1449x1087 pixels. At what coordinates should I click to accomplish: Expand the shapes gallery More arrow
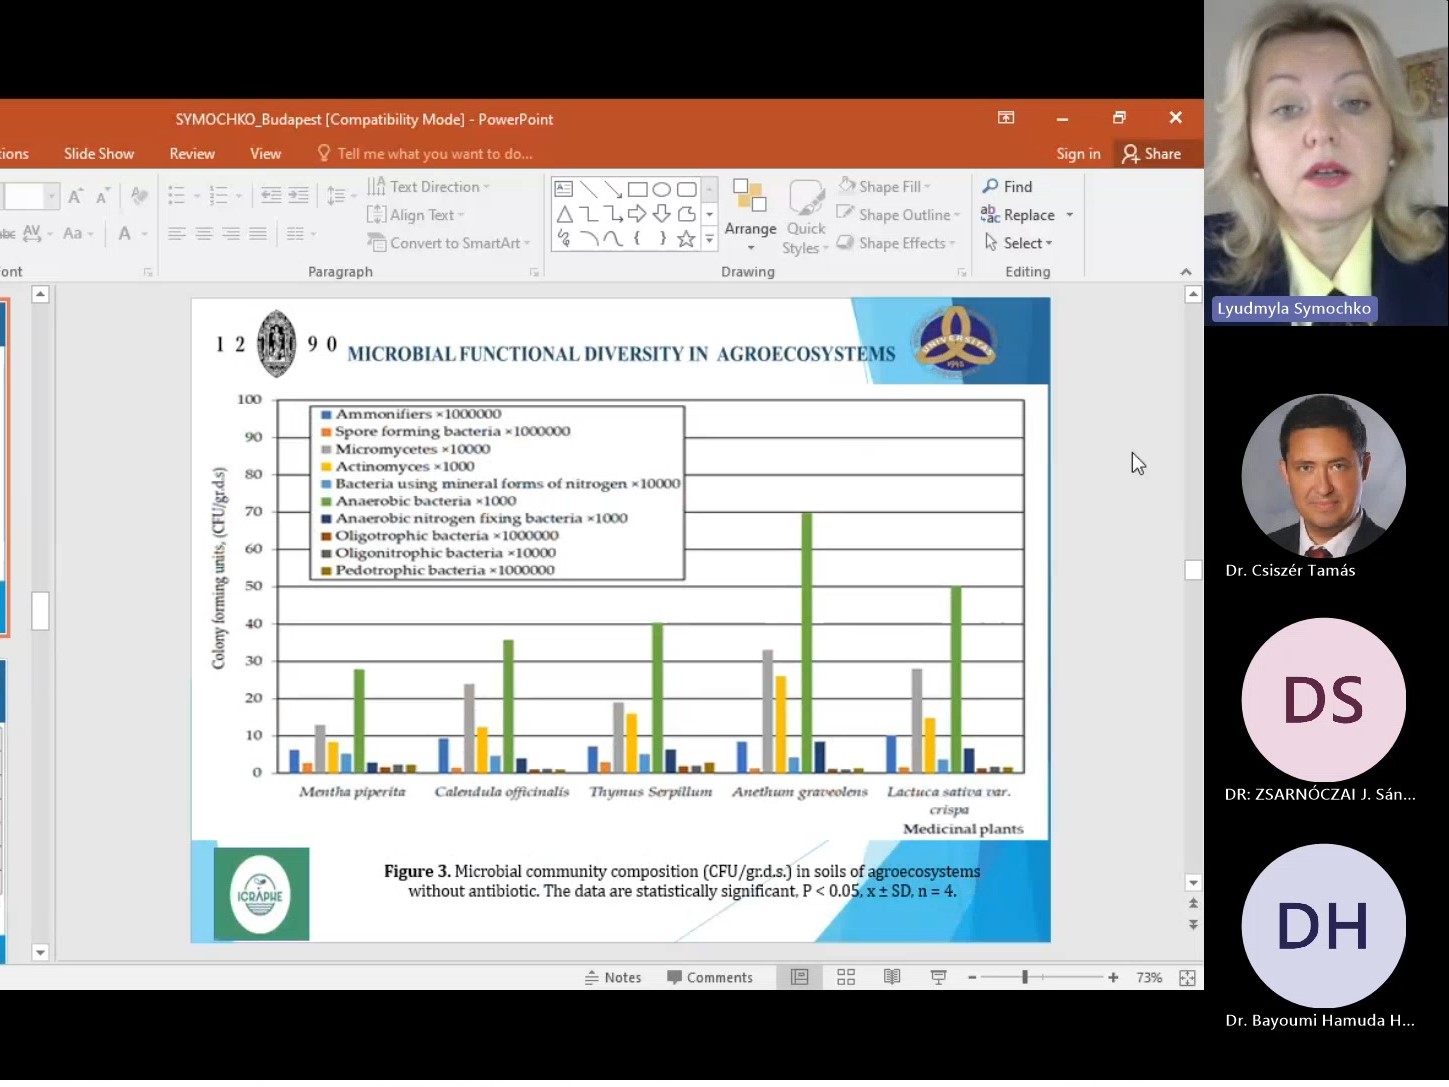click(x=710, y=239)
